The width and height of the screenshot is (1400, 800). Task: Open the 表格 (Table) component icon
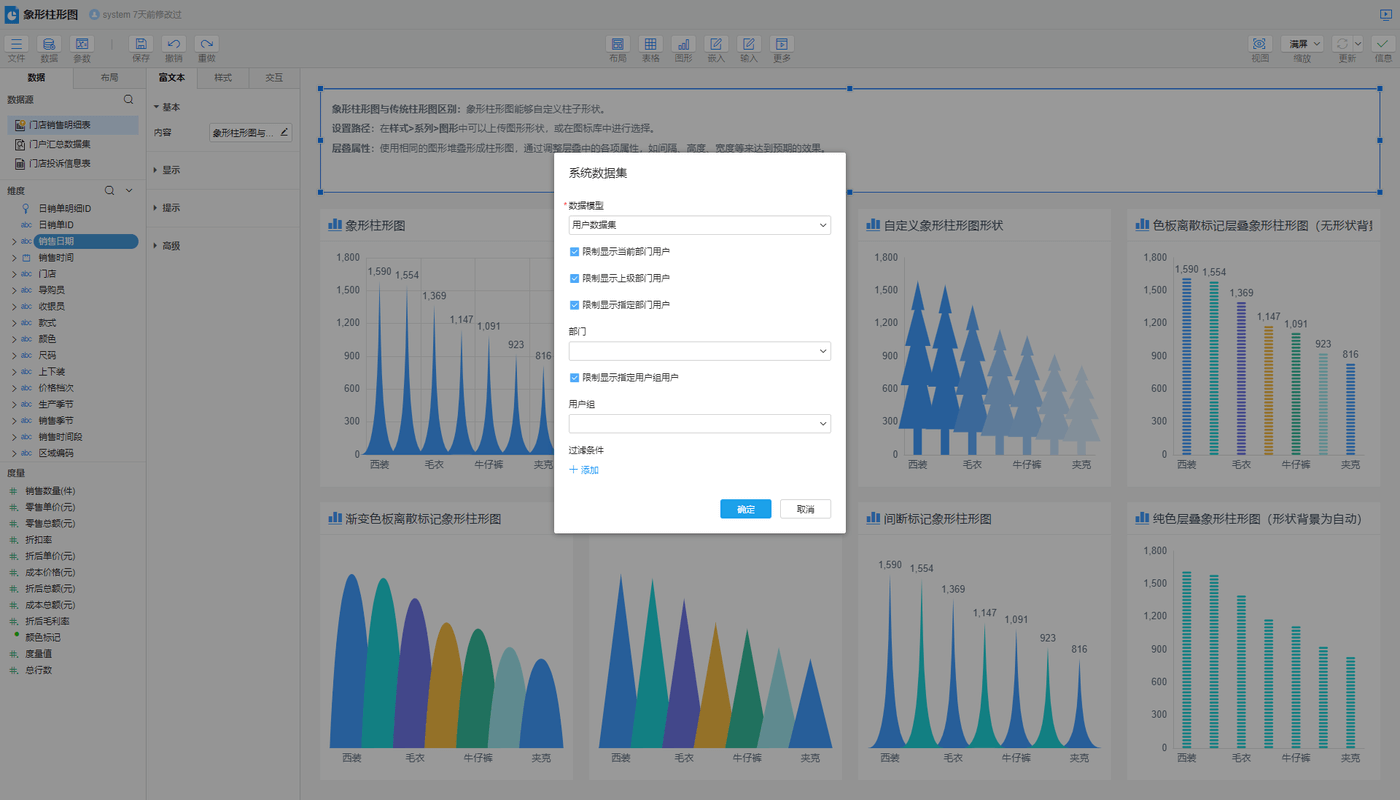650,45
